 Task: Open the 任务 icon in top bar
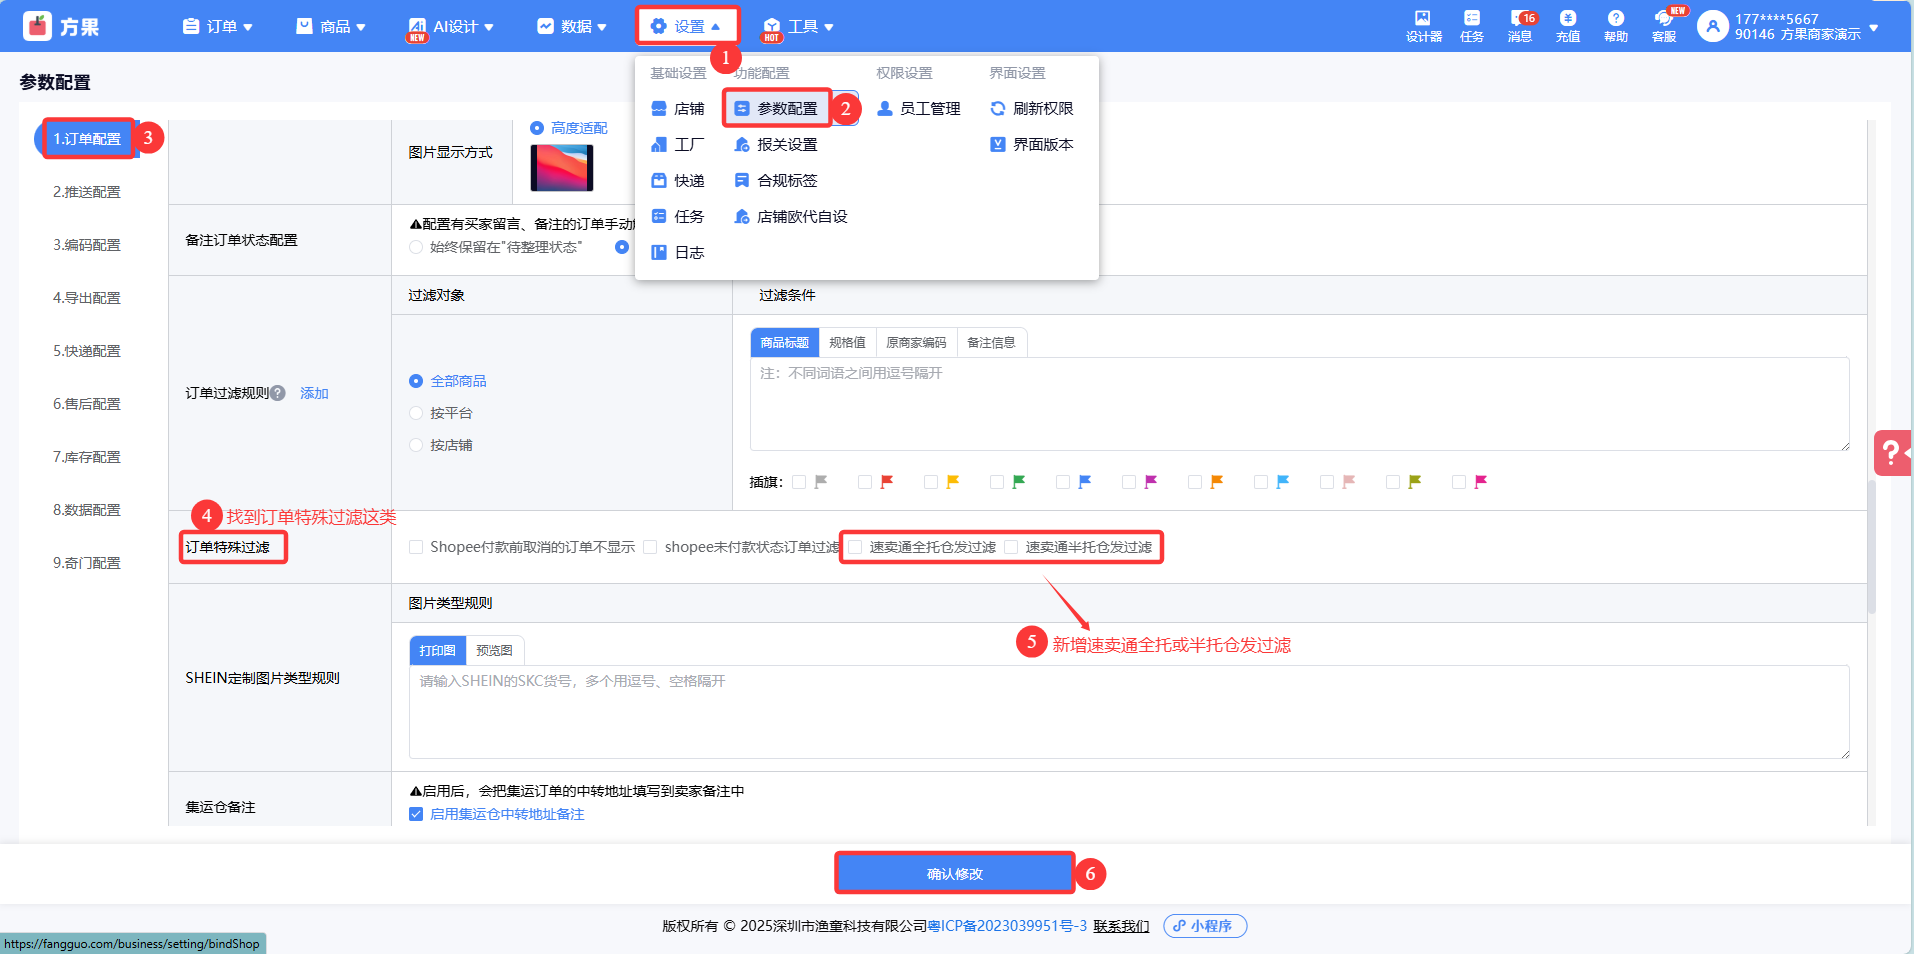pos(1471,26)
